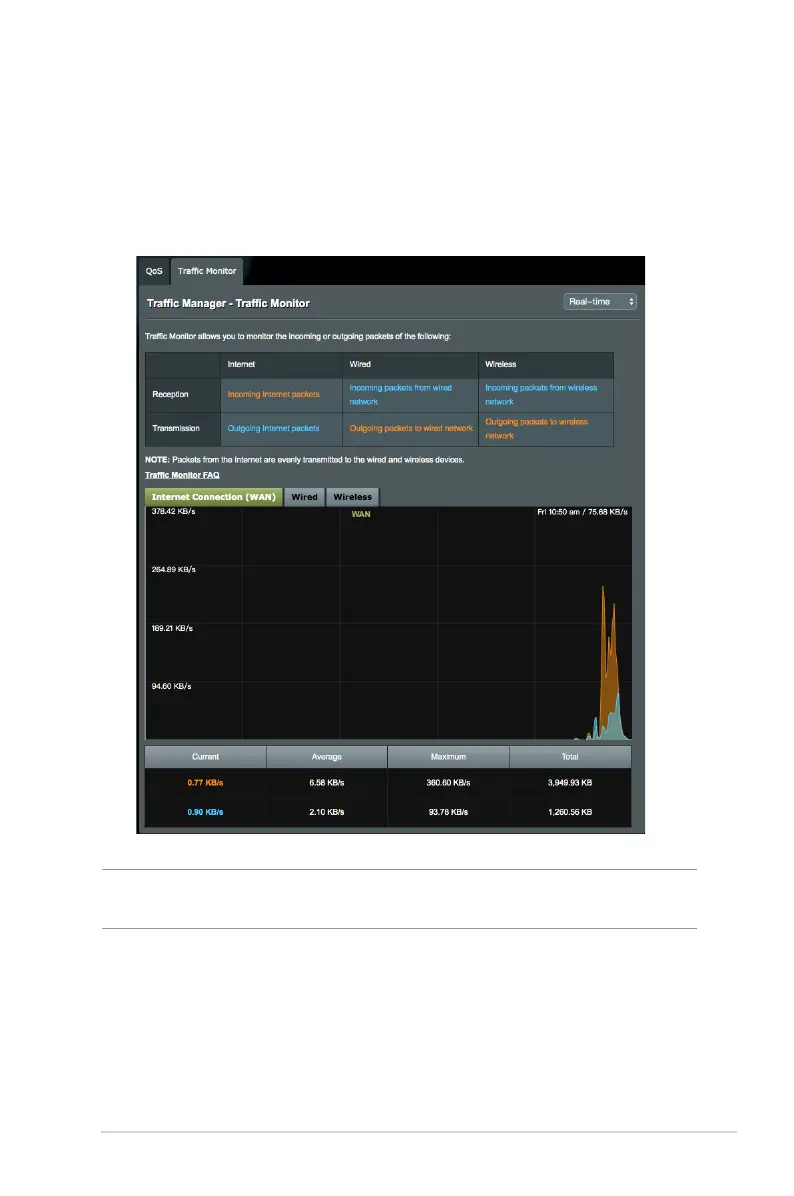Open the Traffic Monitor FAQ link
794x1196 pixels.
pyautogui.click(x=182, y=475)
